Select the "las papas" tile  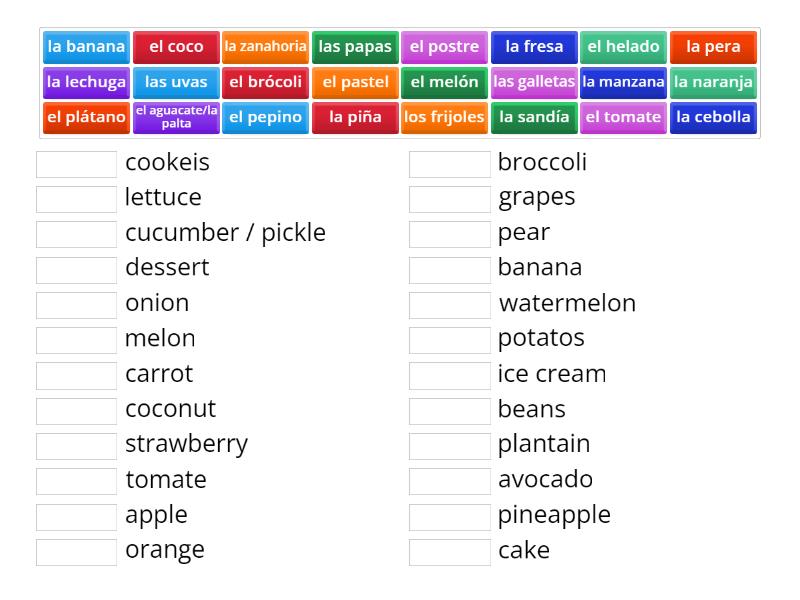point(355,46)
